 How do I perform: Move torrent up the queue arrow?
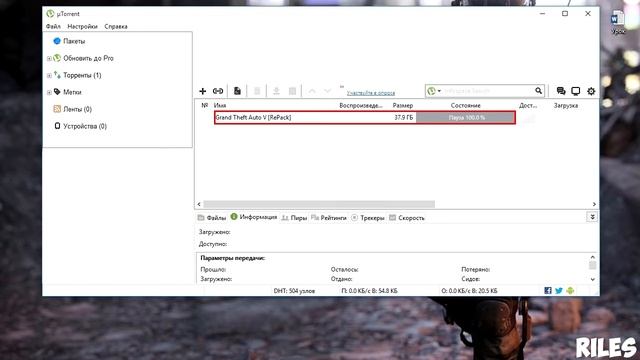(x=312, y=91)
